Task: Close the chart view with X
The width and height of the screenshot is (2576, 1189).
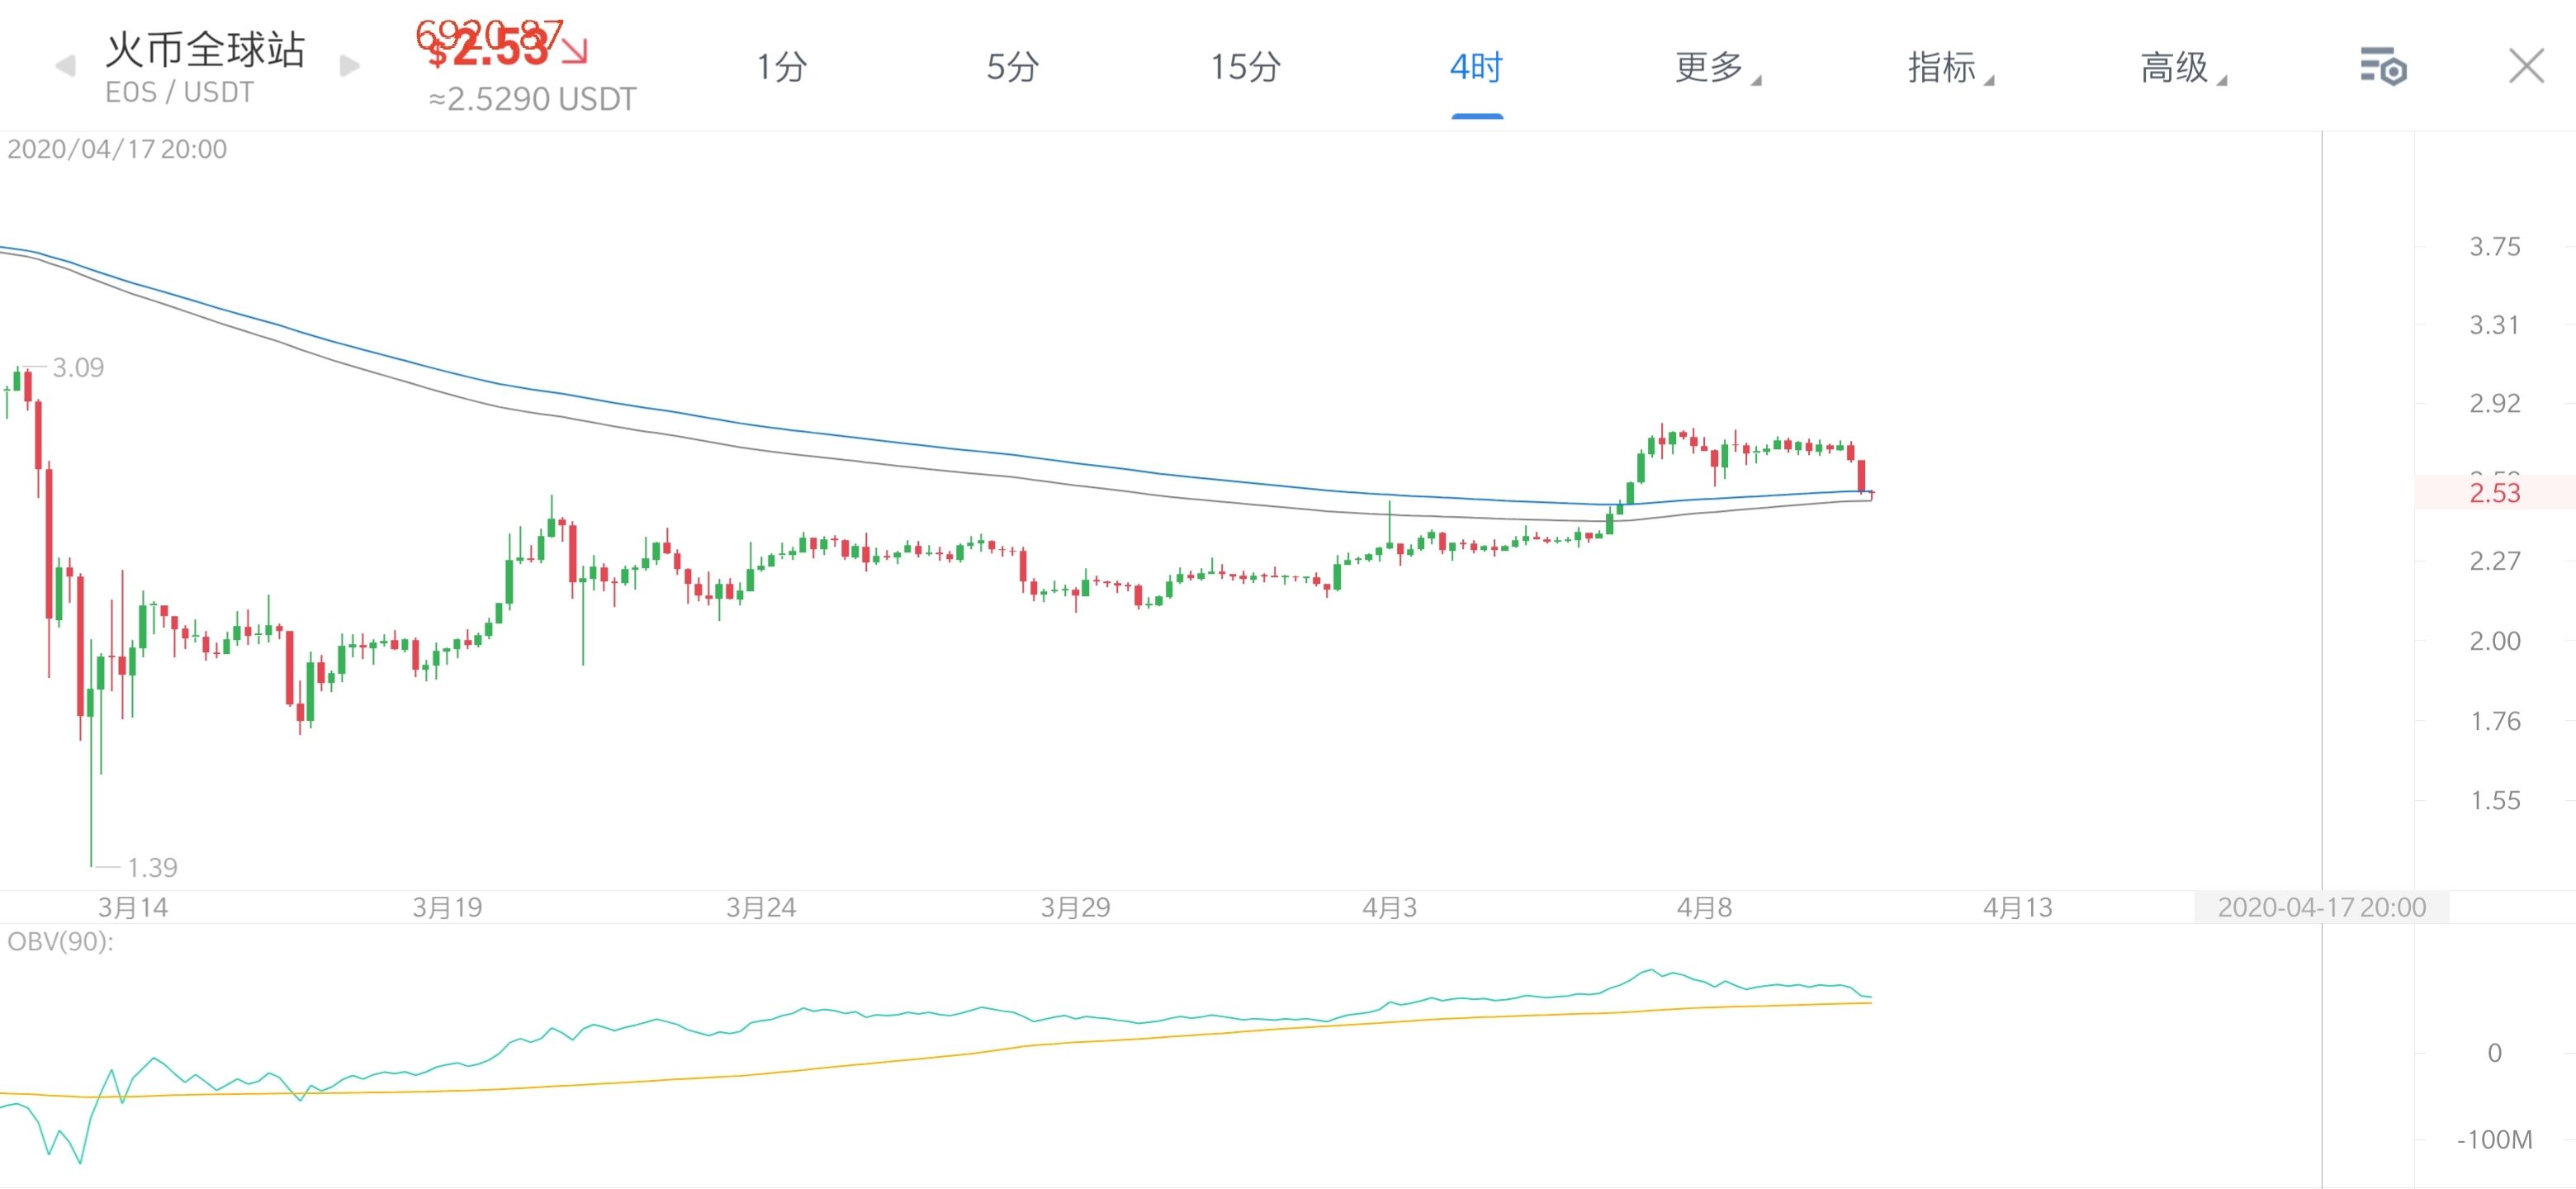Action: point(2526,66)
